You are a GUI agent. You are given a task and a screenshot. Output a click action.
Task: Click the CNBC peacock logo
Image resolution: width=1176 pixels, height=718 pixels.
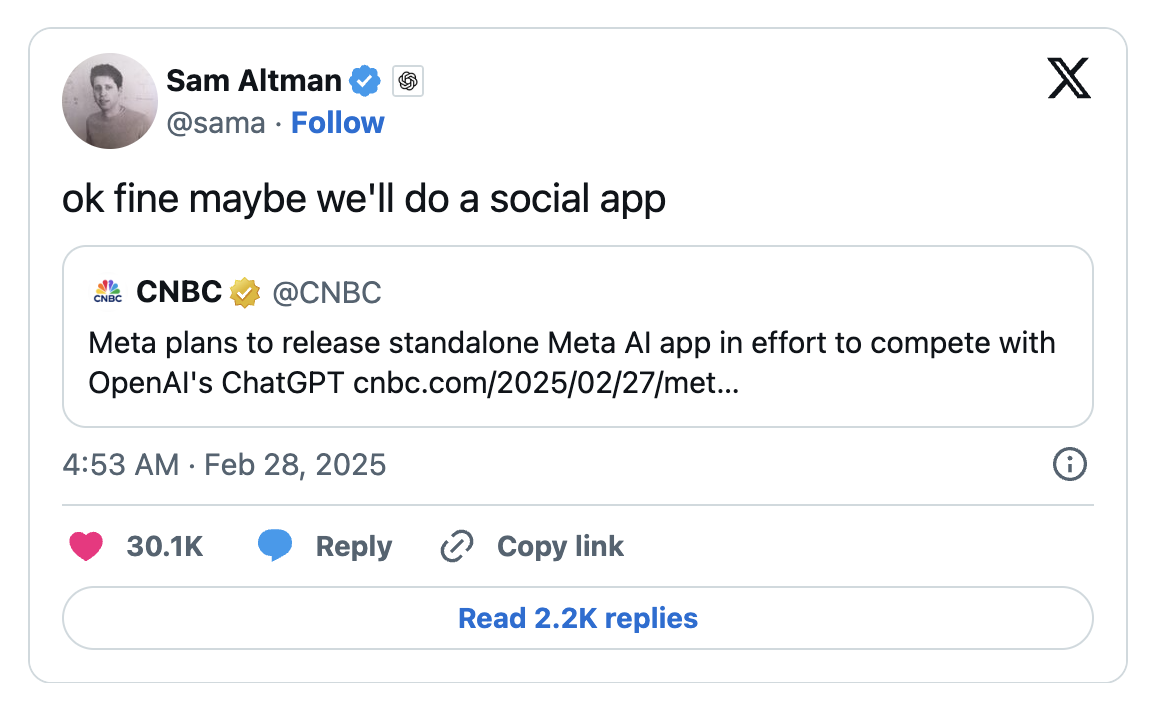107,292
